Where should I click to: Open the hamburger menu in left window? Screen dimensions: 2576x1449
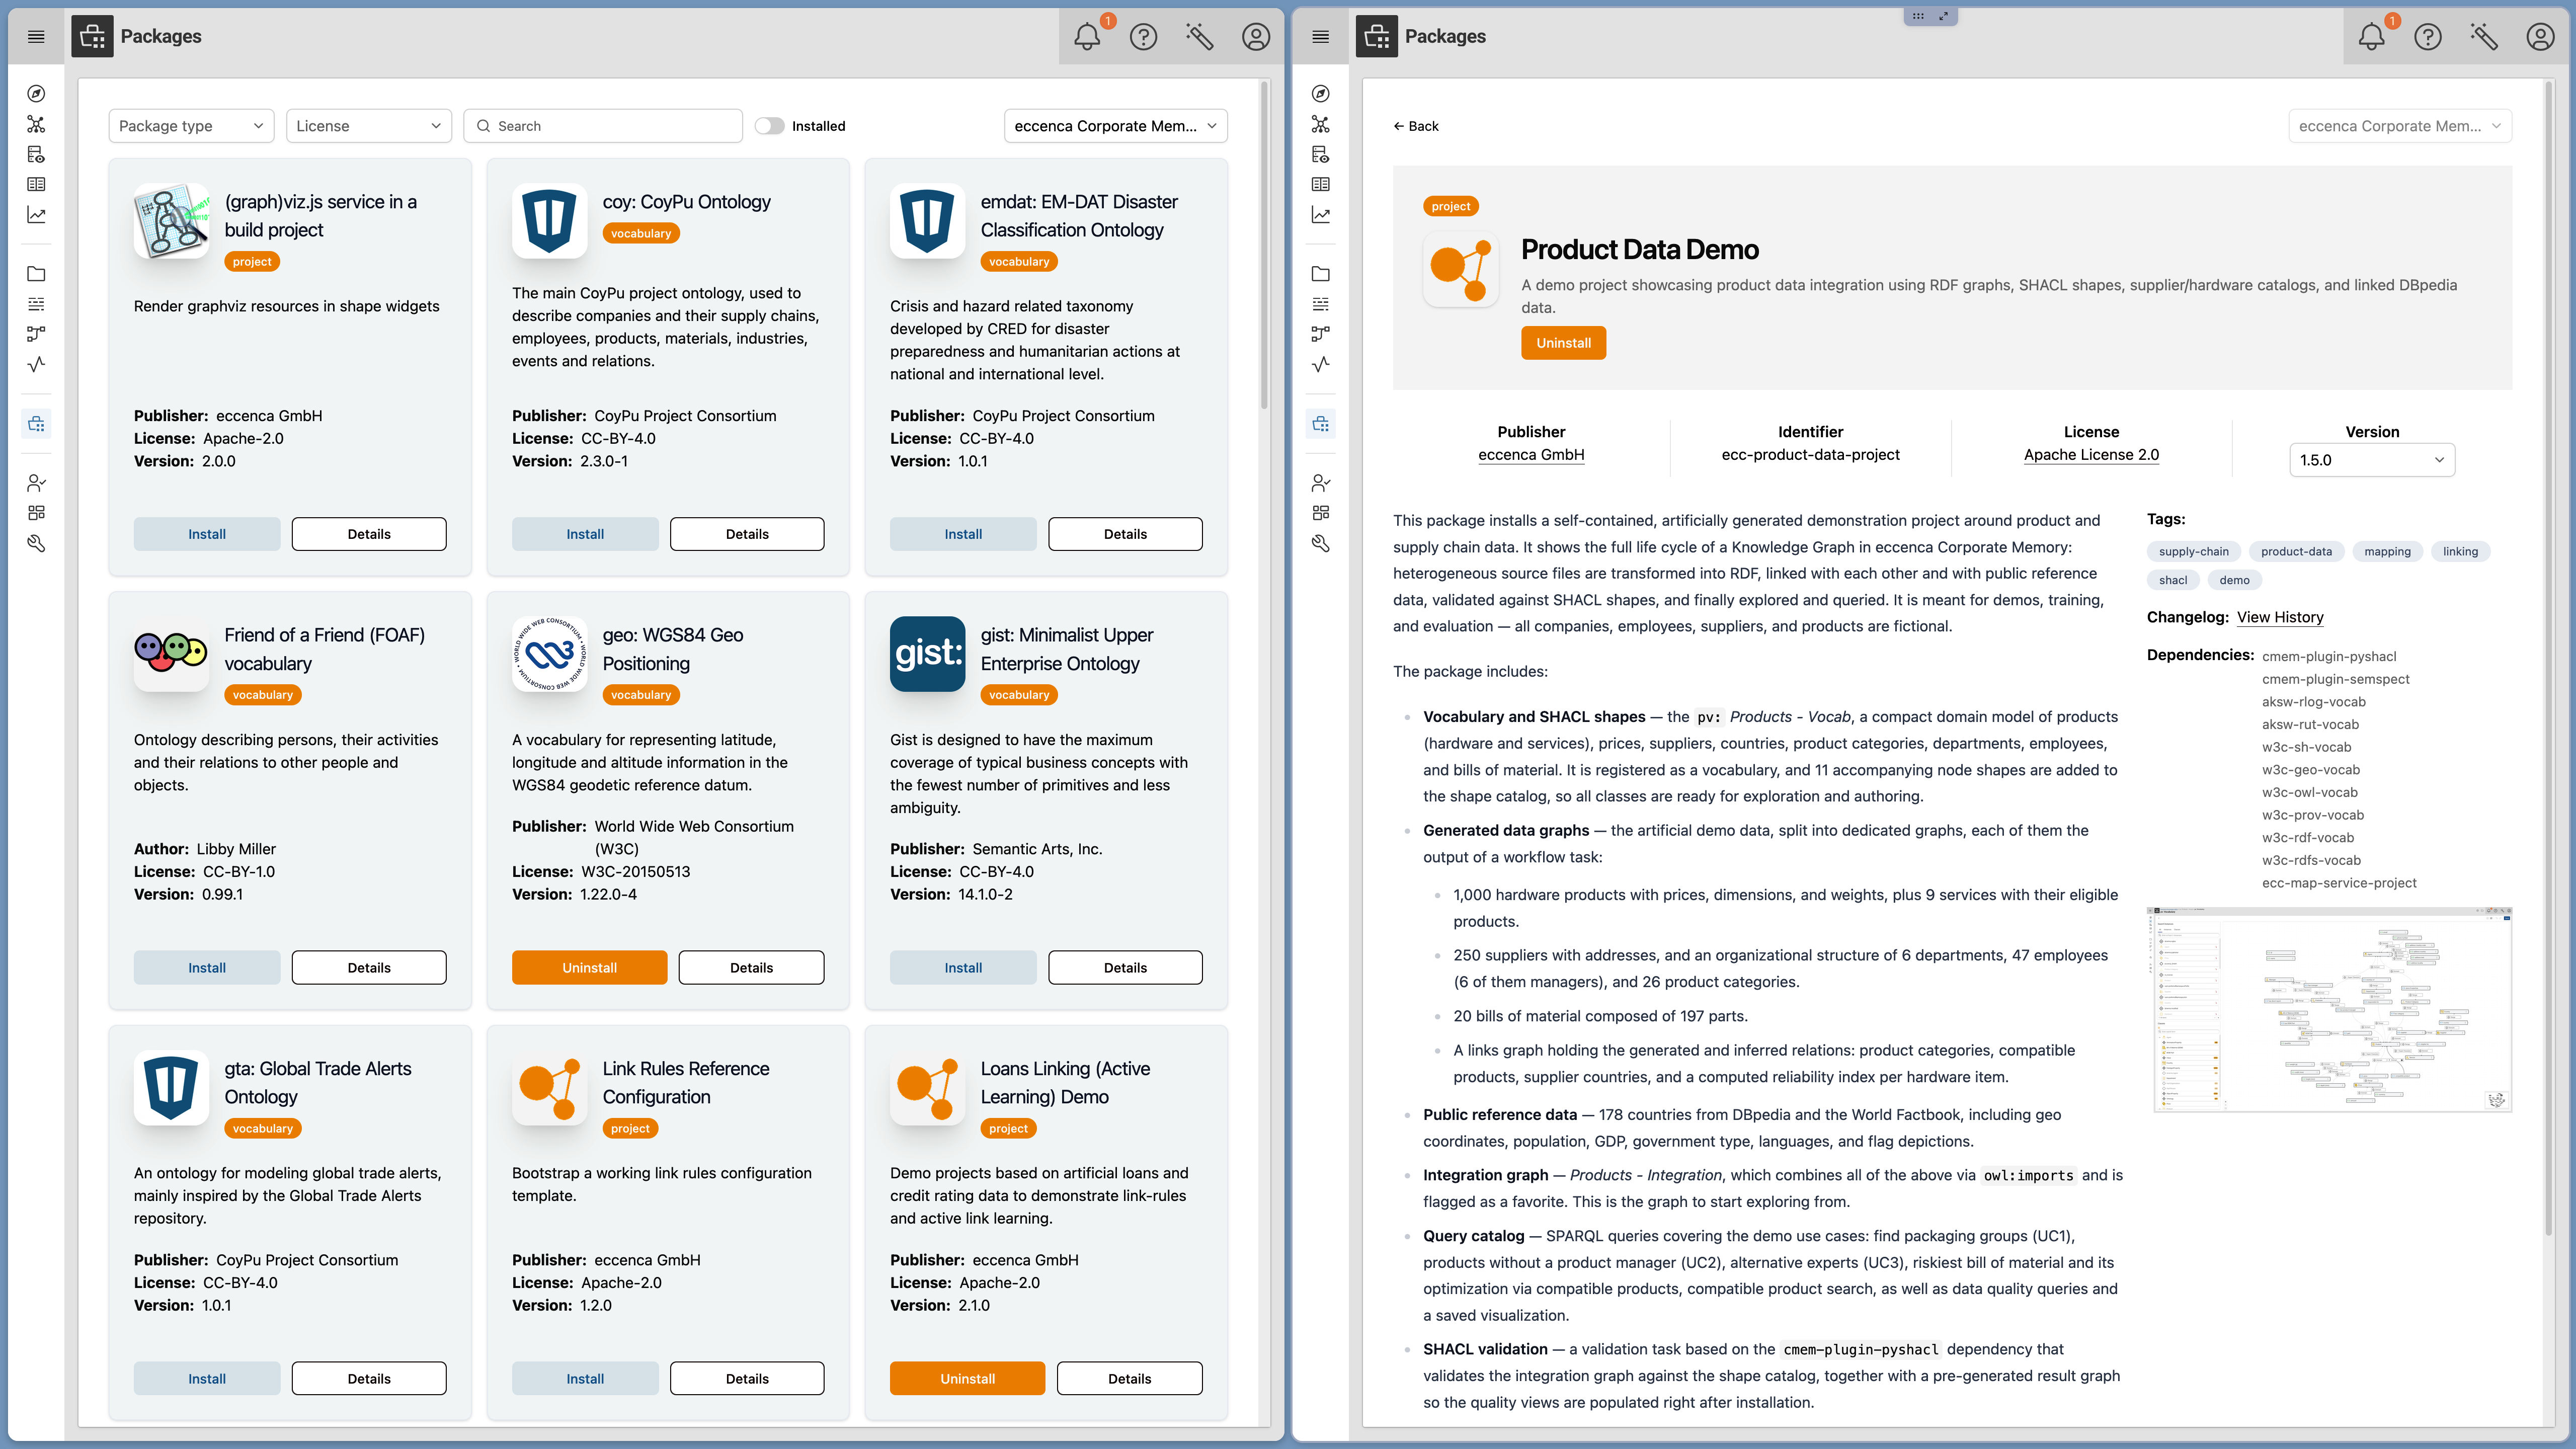coord(36,37)
